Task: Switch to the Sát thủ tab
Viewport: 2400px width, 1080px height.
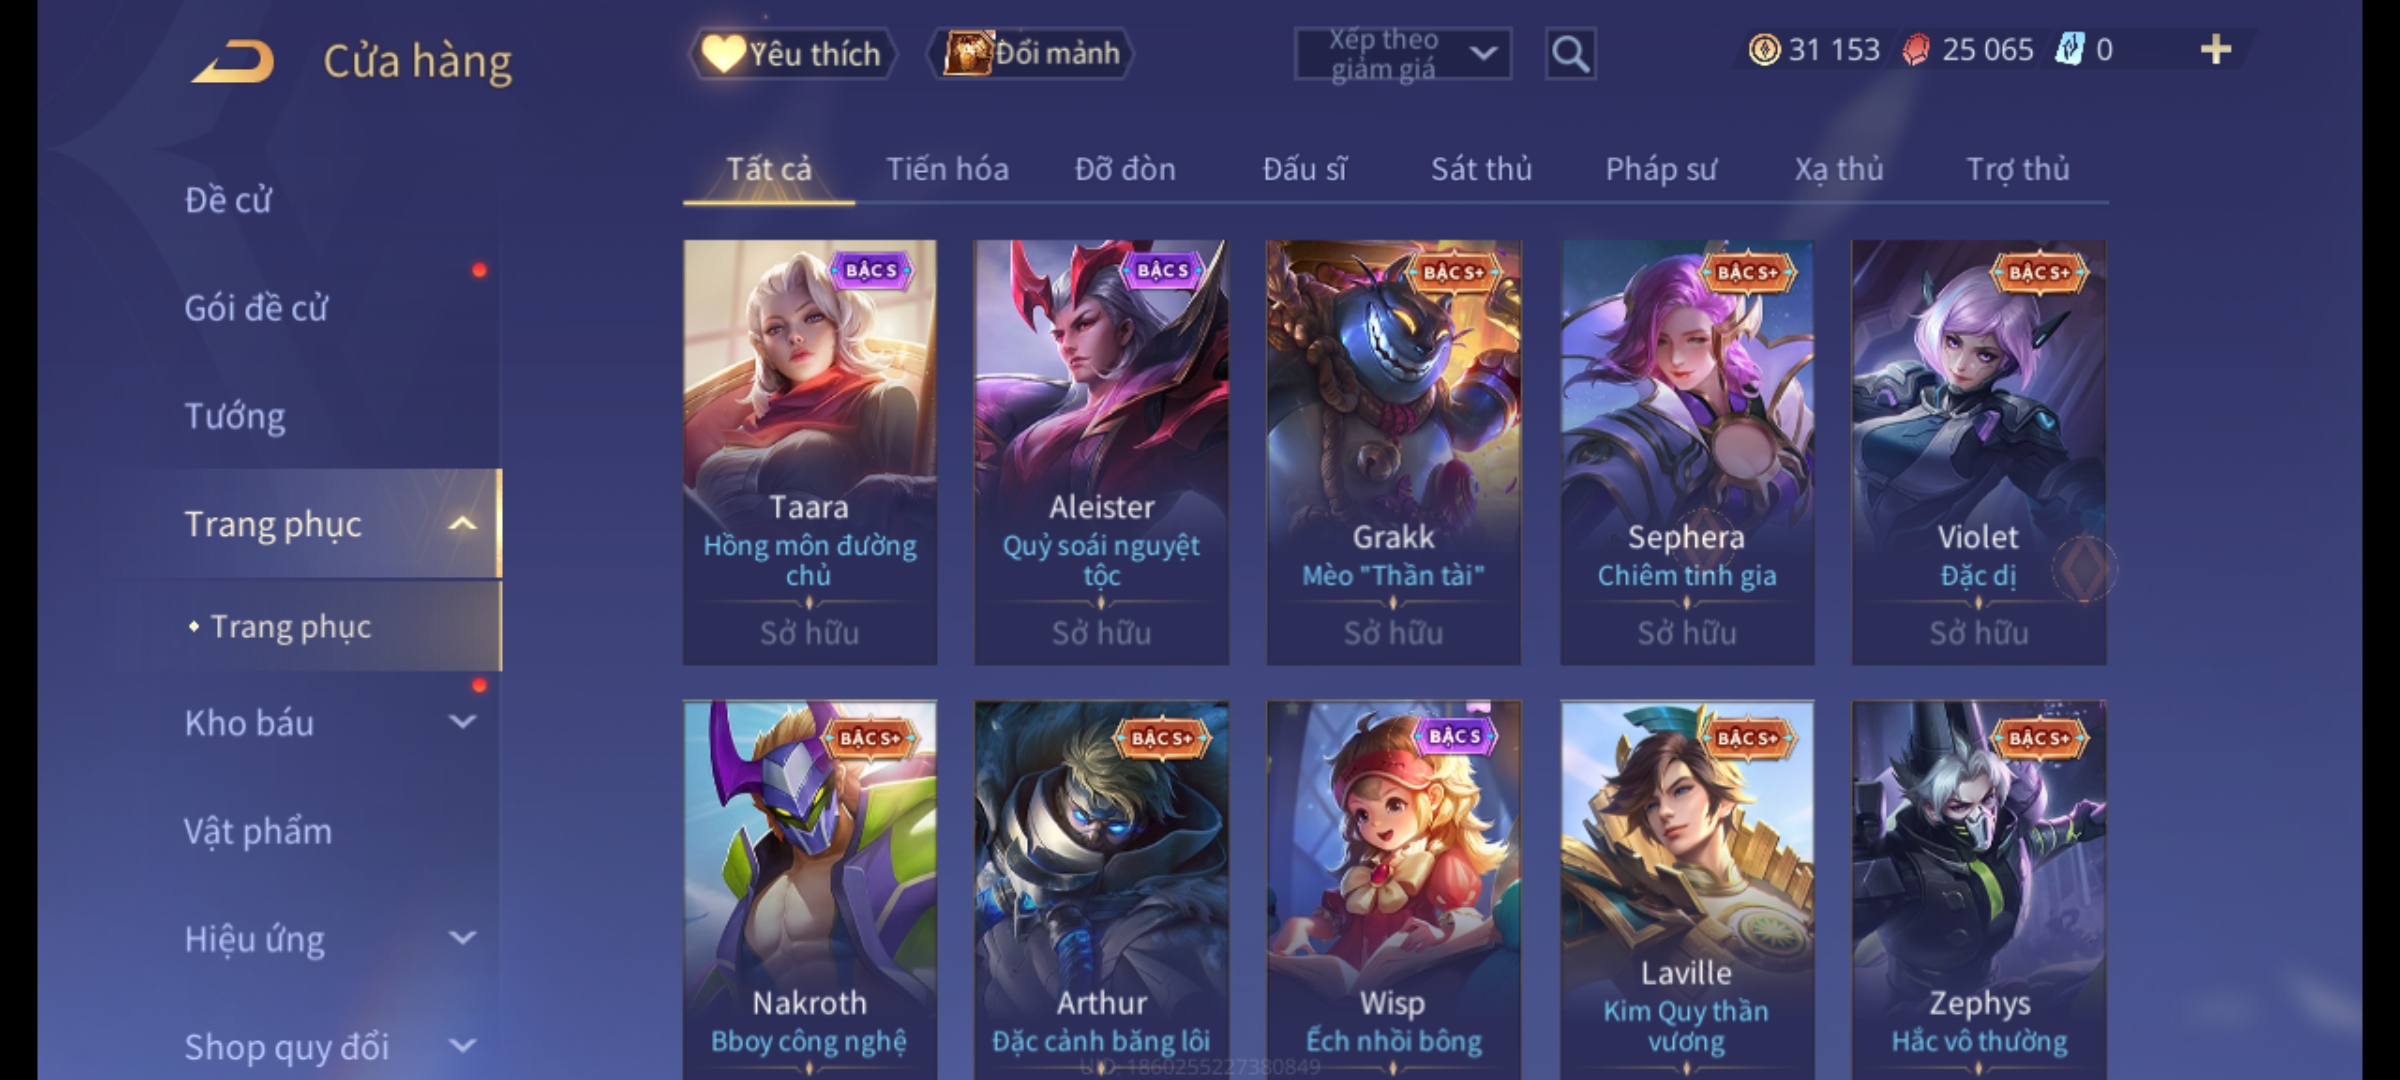Action: point(1481,169)
